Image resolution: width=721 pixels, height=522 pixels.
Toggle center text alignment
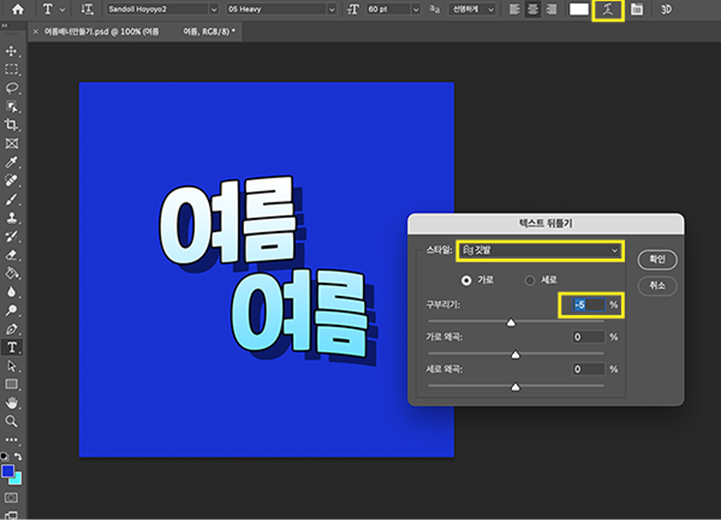[x=532, y=10]
